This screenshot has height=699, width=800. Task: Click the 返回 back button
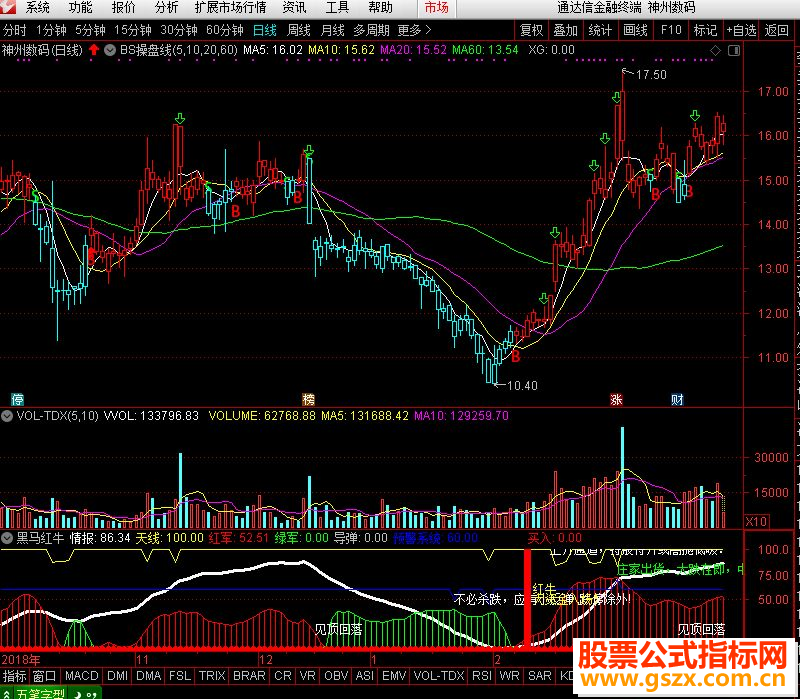(x=777, y=31)
